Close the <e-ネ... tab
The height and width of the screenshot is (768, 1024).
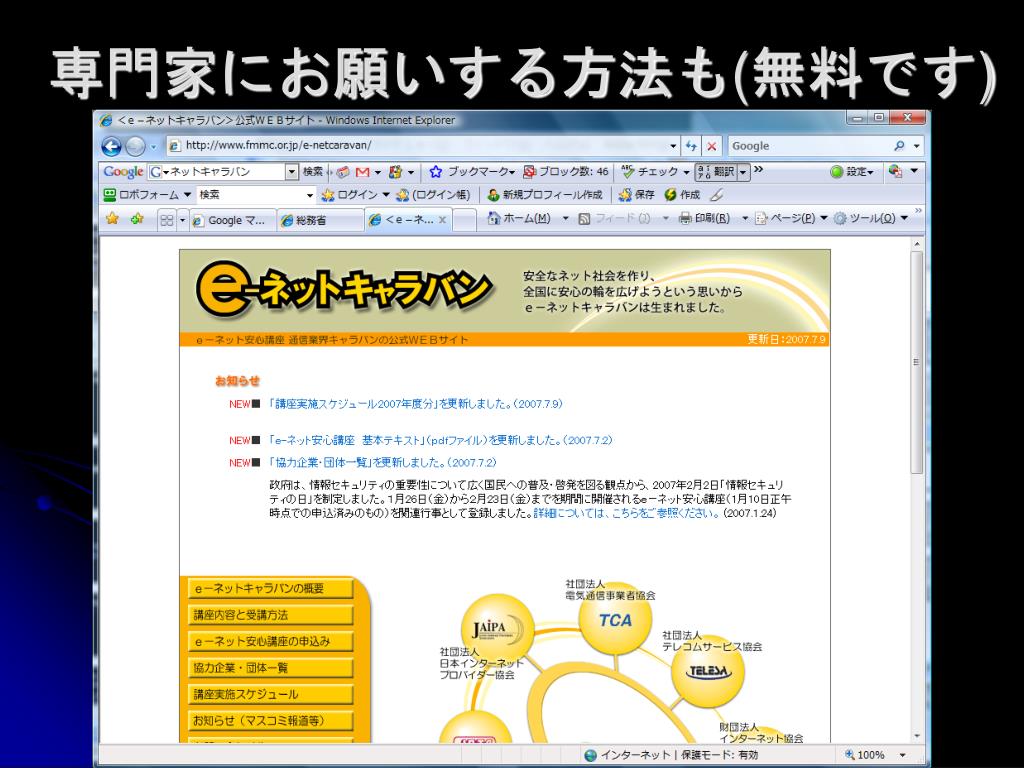click(442, 220)
